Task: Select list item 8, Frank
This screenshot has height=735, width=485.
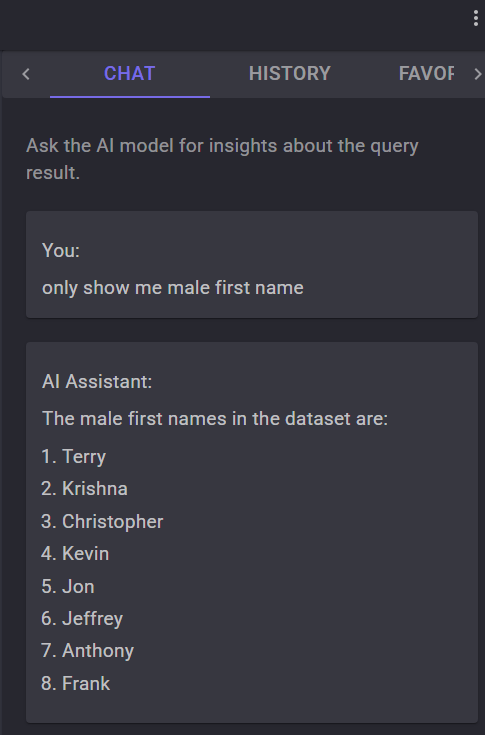Action: 75,683
